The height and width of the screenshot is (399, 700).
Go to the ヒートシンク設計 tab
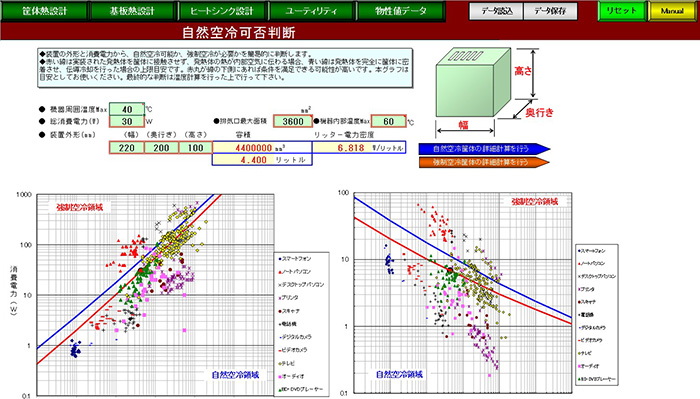(222, 11)
